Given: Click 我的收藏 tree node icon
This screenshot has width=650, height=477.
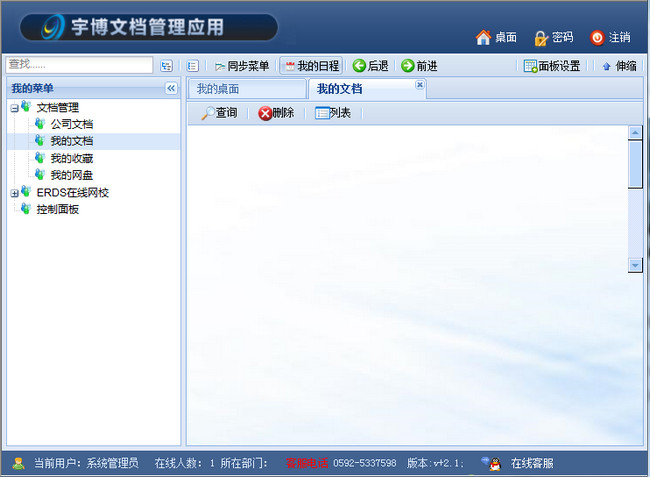Looking at the screenshot, I should point(40,157).
